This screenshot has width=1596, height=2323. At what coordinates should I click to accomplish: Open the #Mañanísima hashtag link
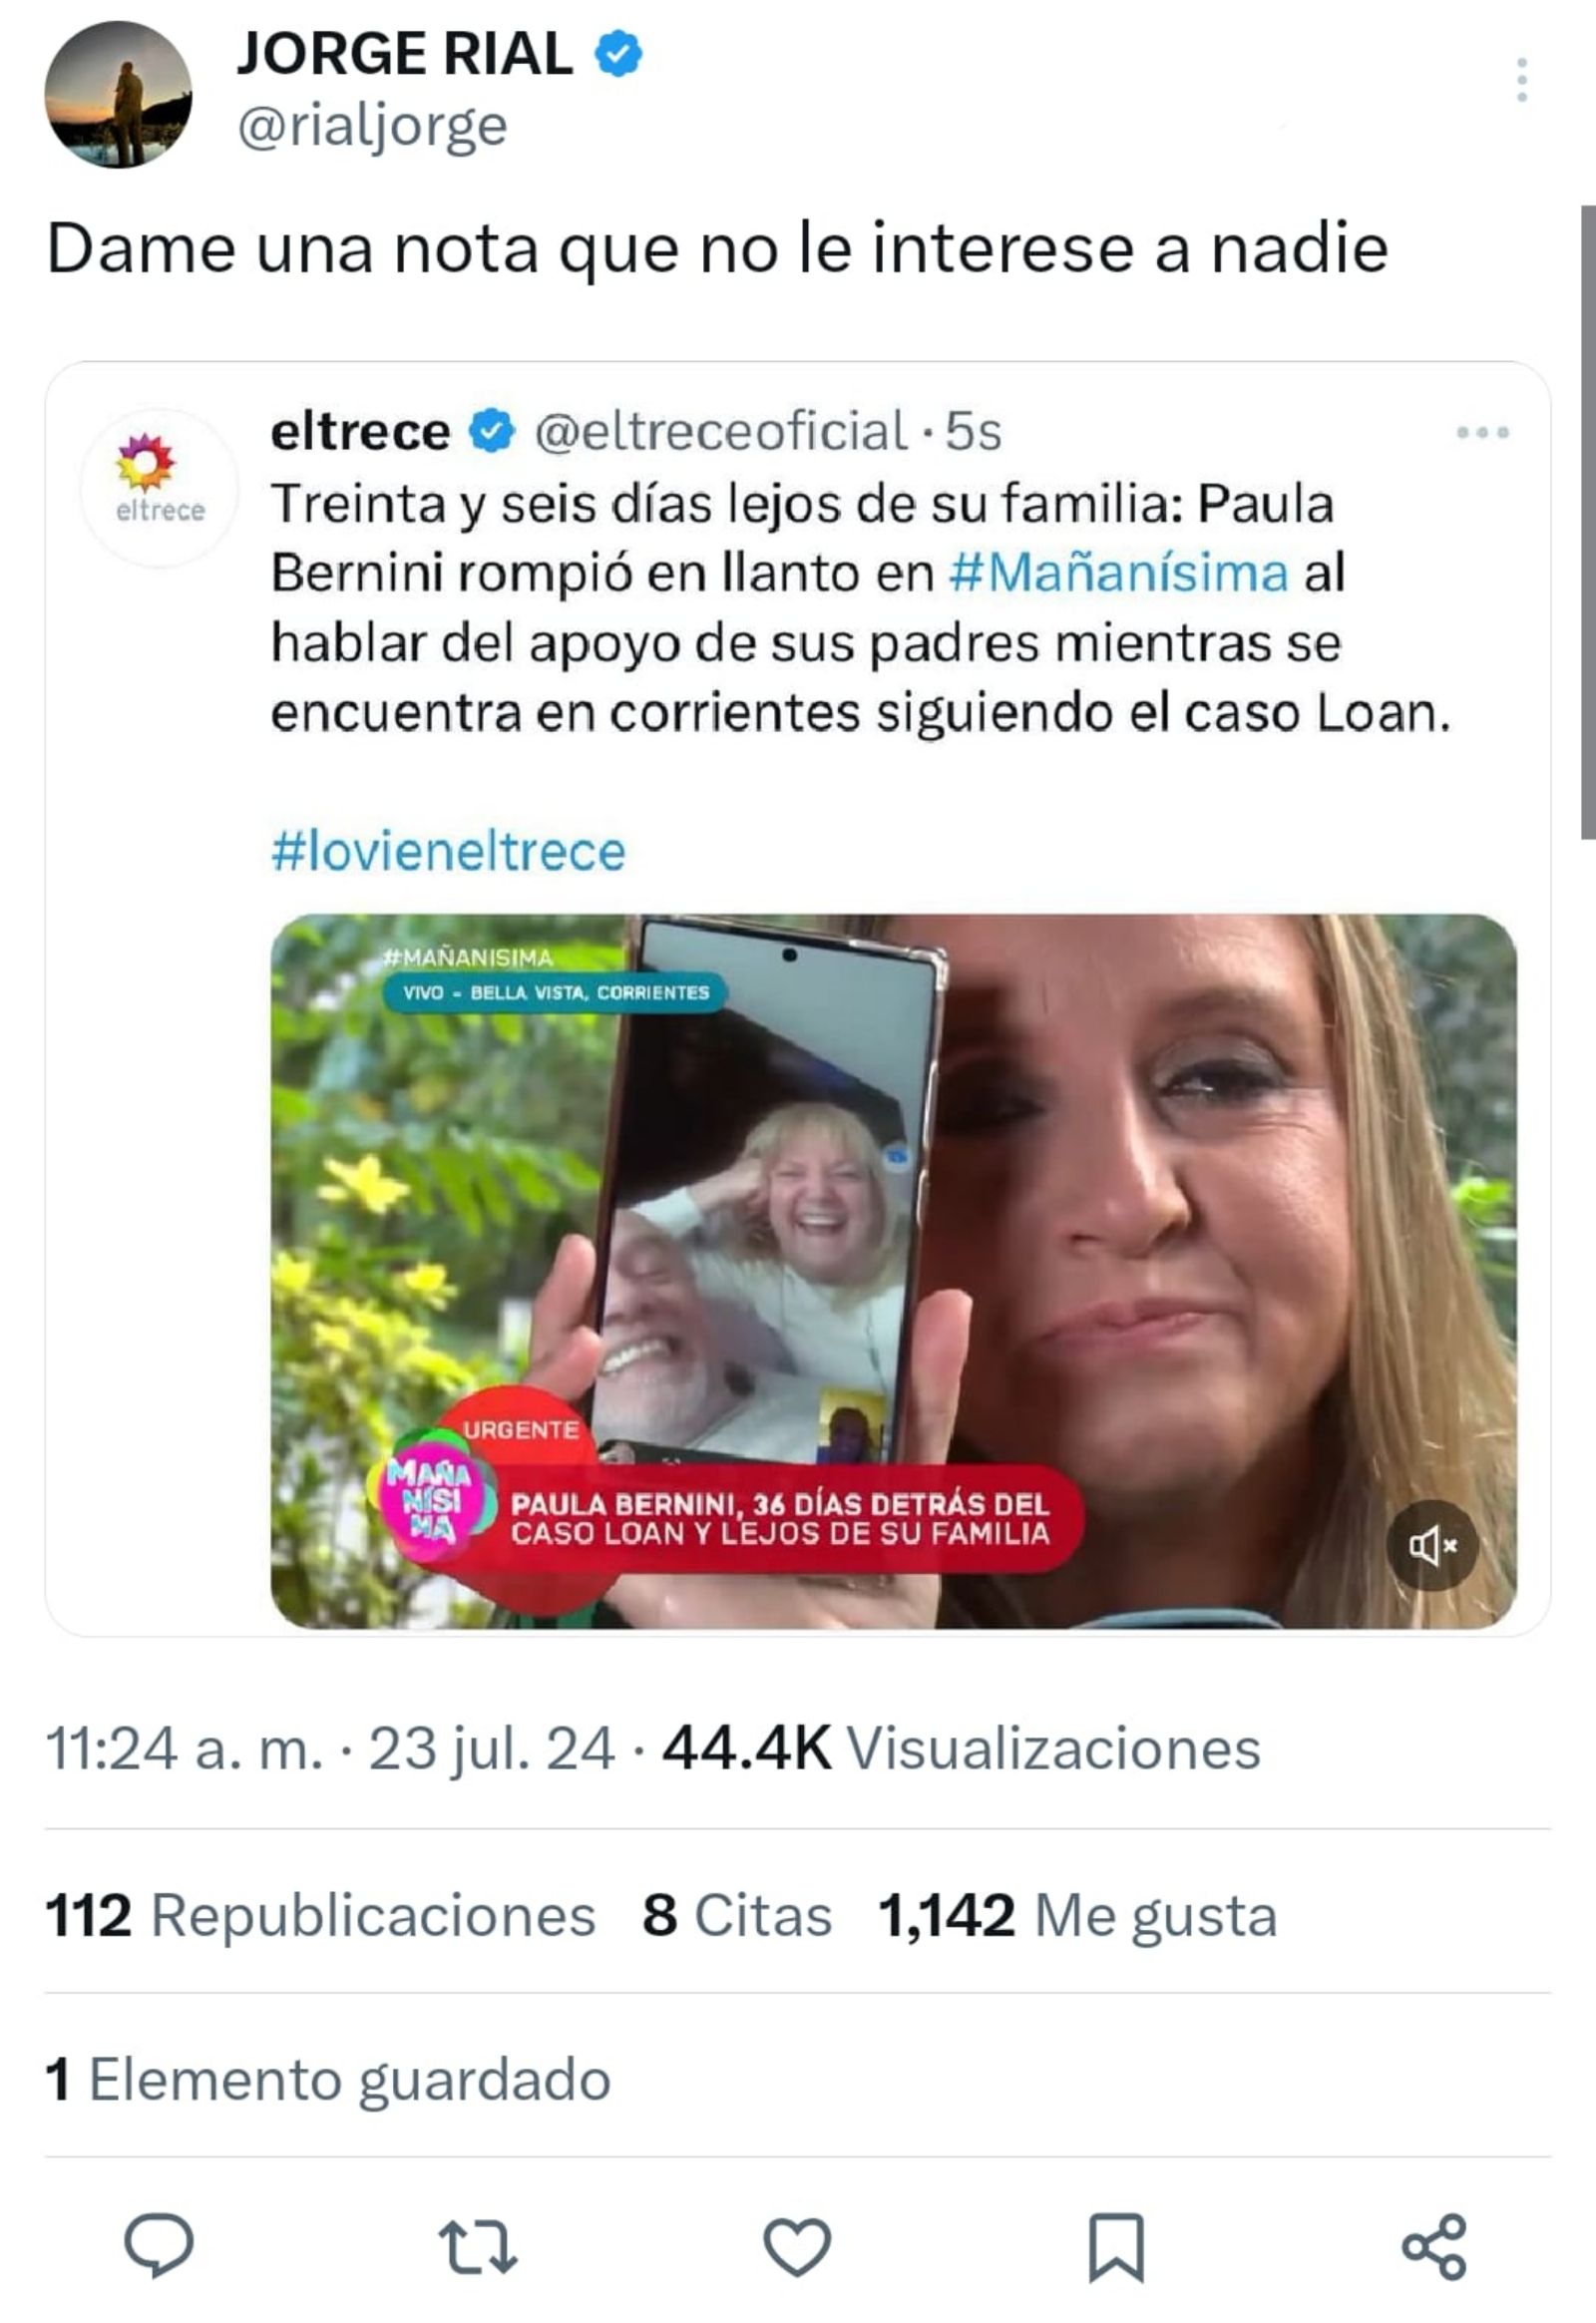(1118, 573)
